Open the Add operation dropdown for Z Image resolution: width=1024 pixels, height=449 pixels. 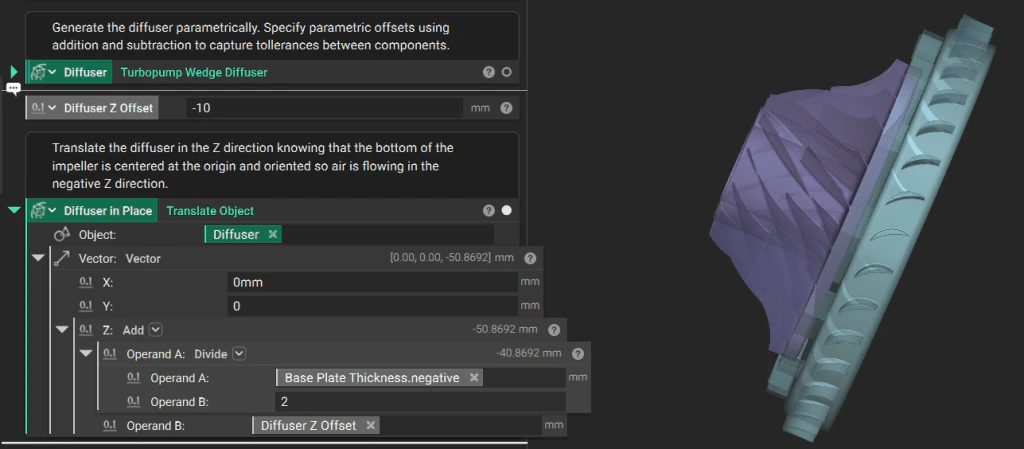[155, 330]
